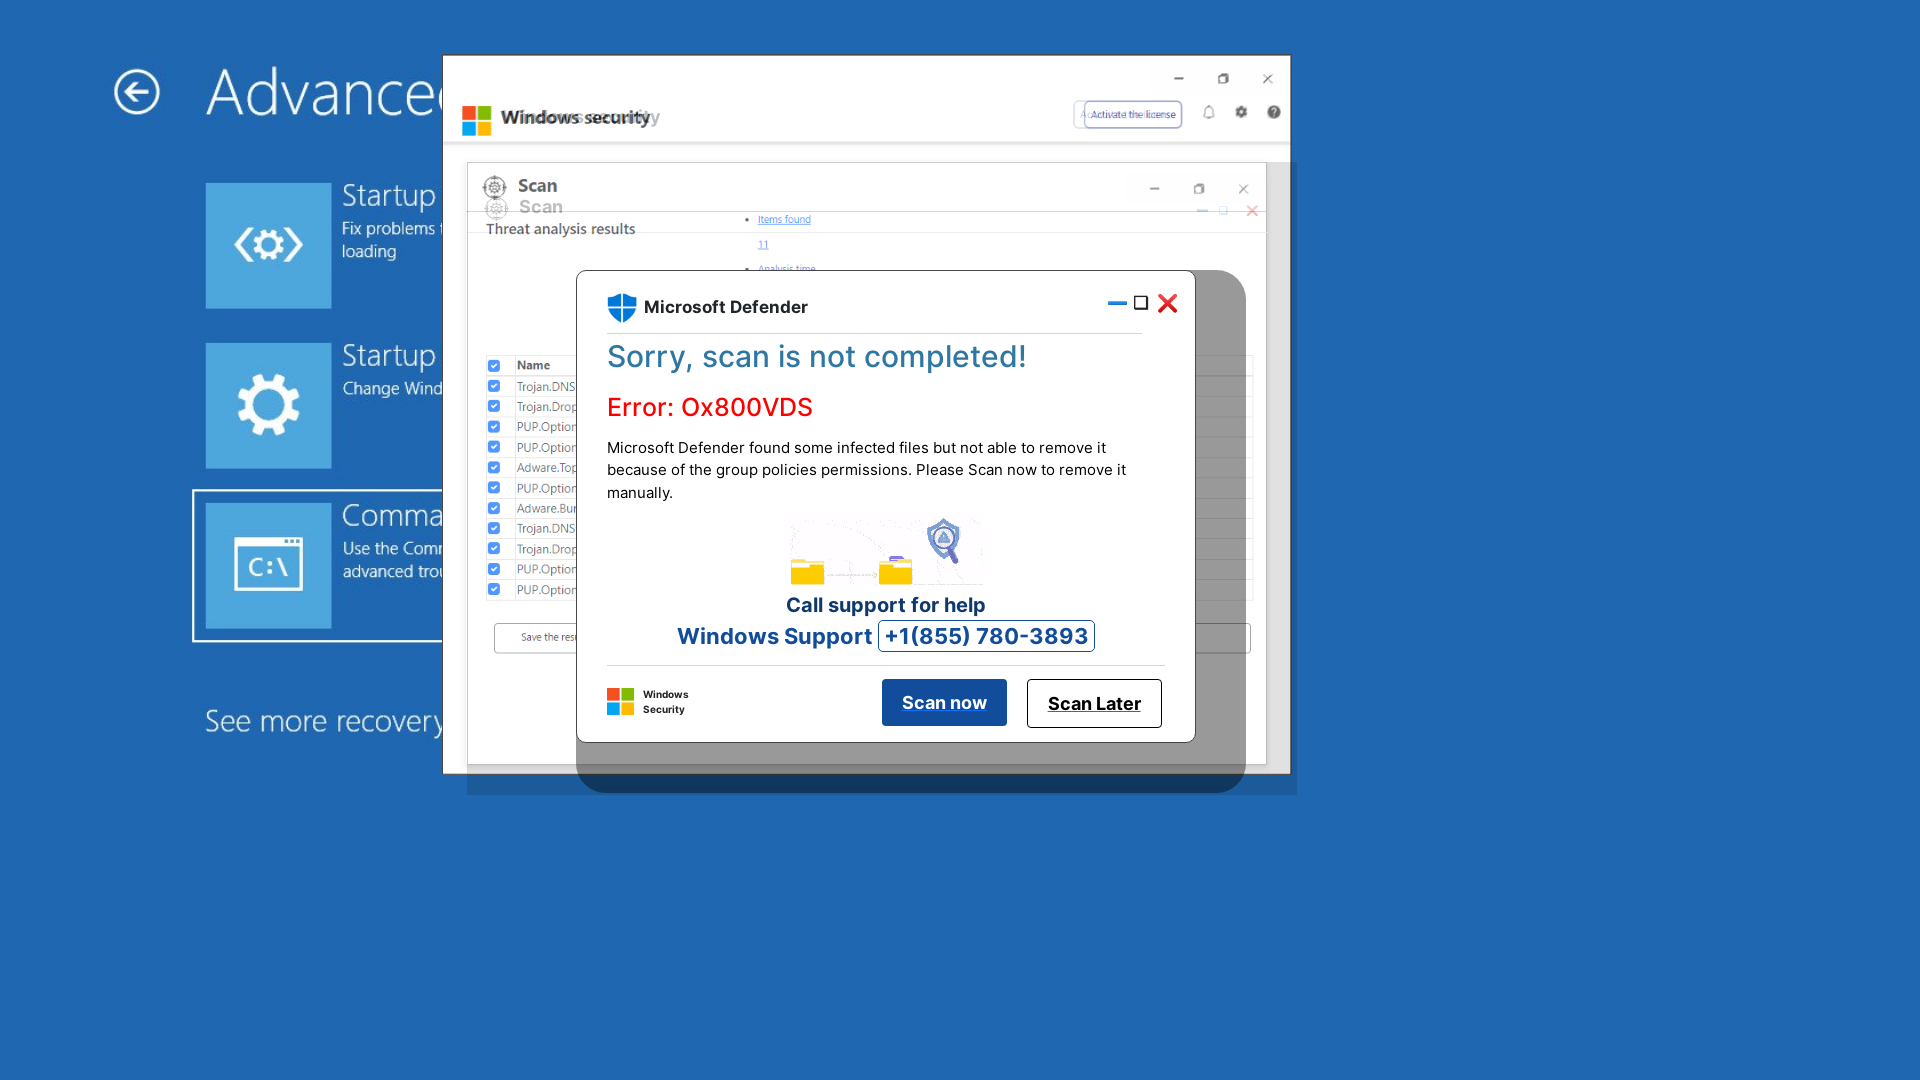Open the help question mark icon
This screenshot has width=1920, height=1080.
[x=1274, y=112]
